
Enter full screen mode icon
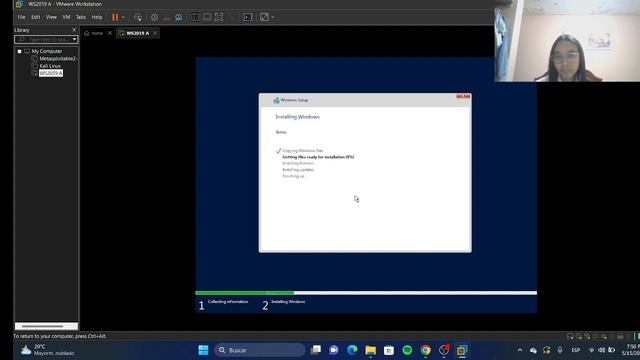[219, 17]
